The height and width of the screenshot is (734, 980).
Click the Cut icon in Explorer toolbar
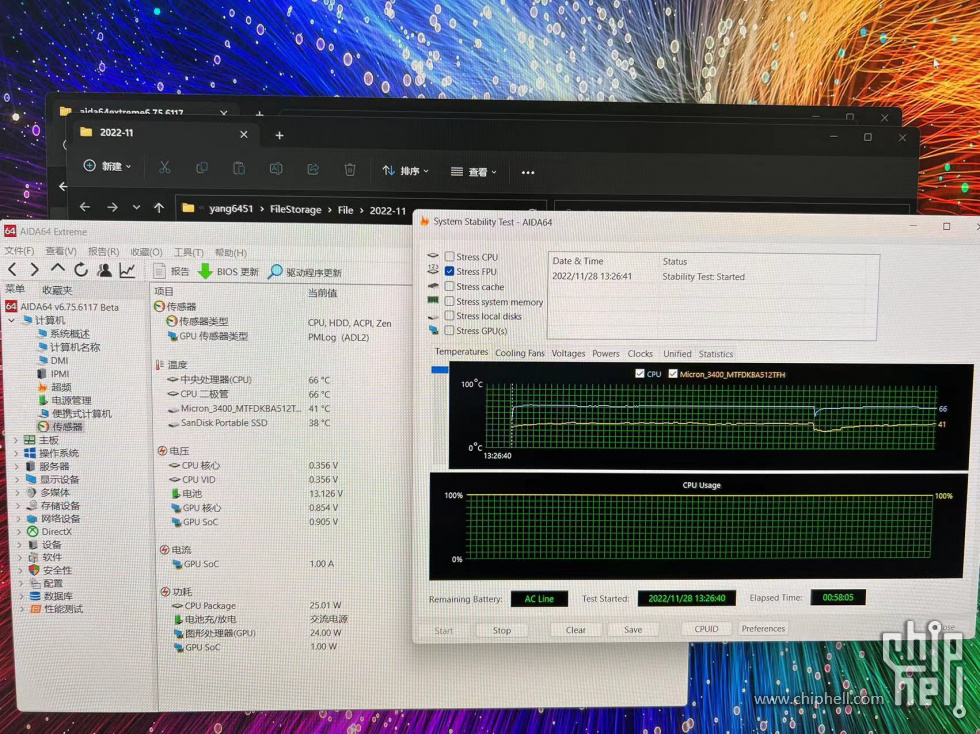click(164, 168)
